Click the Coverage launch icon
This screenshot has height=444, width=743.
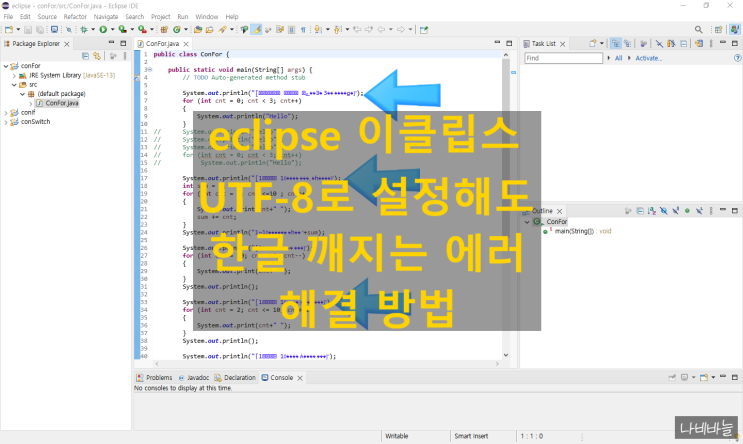pos(123,29)
